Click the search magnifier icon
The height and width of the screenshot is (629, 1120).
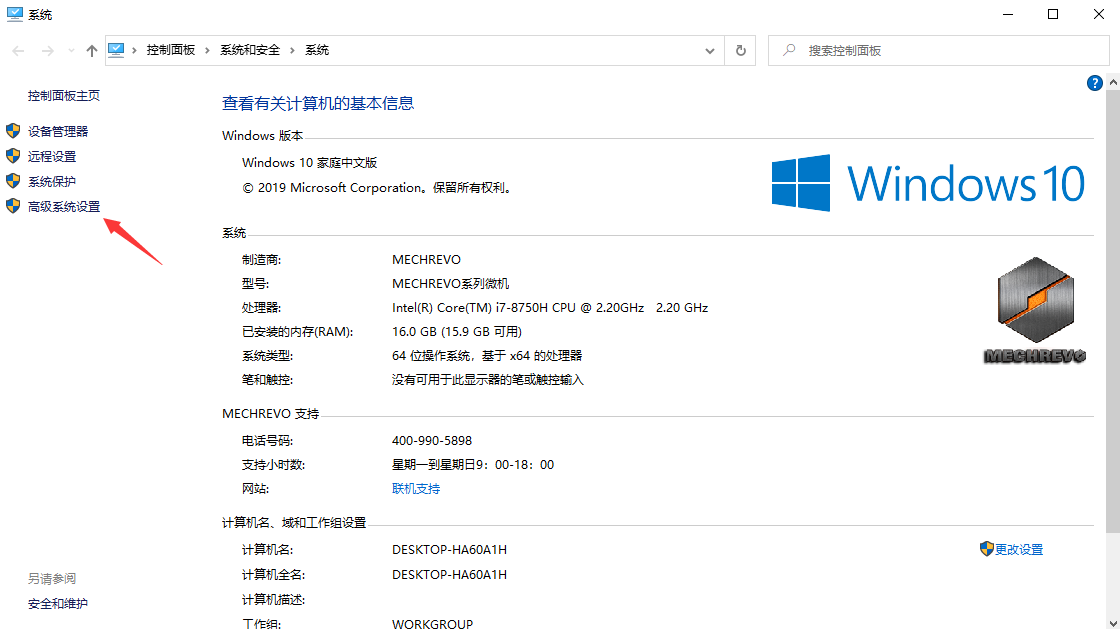point(789,50)
